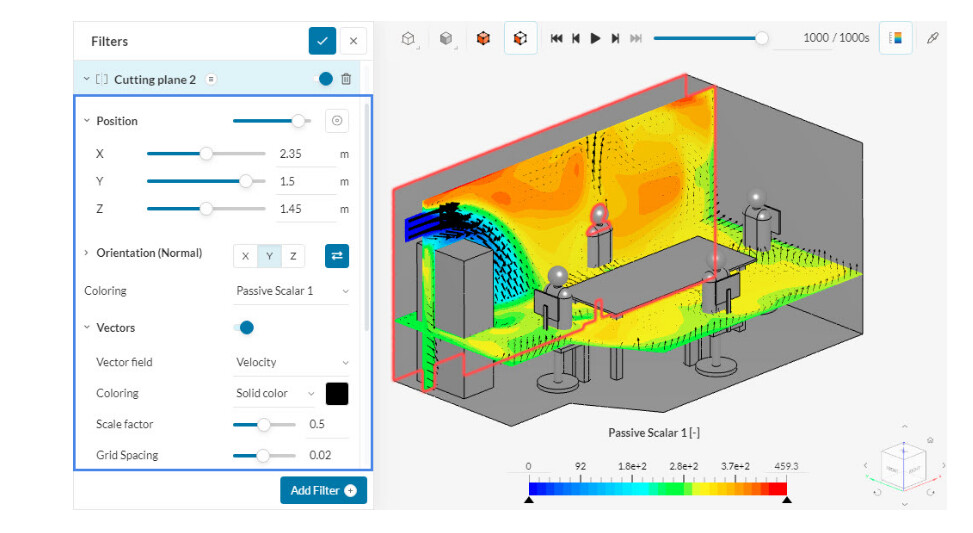
Task: Toggle the color legend button
Action: click(x=895, y=38)
